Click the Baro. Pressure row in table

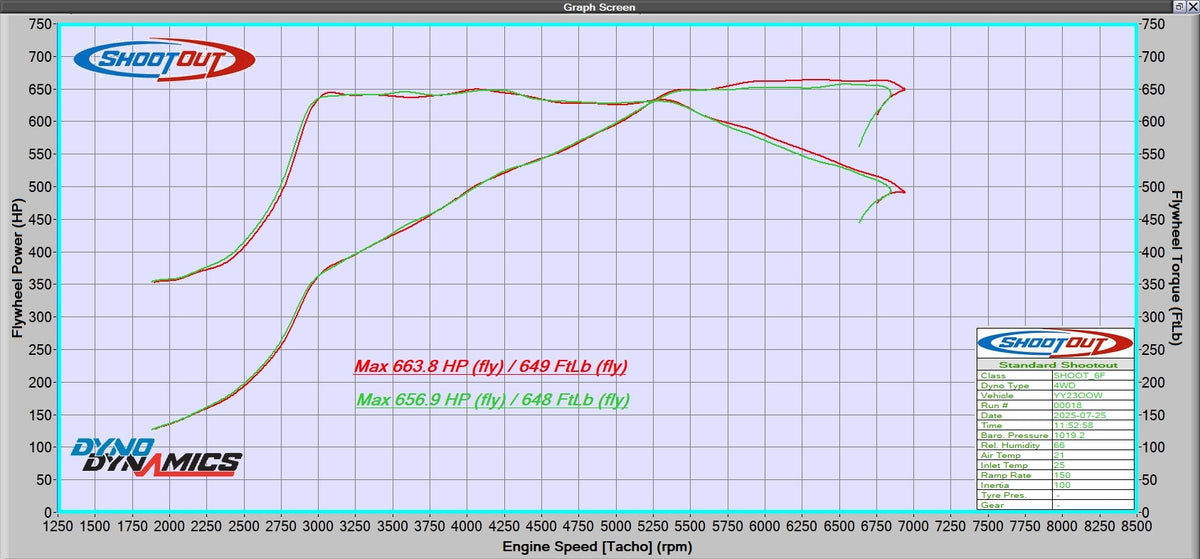coord(1055,435)
